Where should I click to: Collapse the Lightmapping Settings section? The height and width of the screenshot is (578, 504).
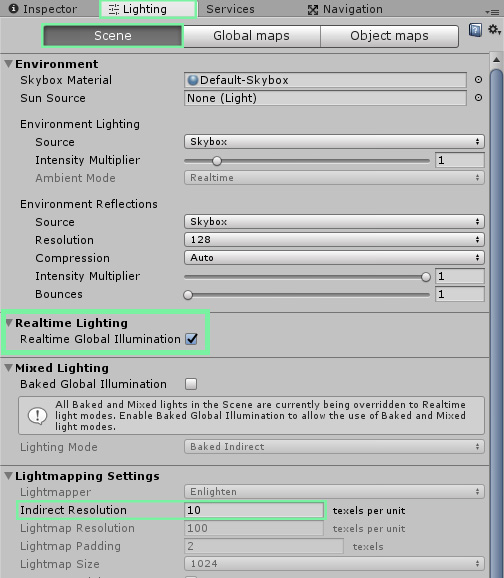pyautogui.click(x=8, y=476)
